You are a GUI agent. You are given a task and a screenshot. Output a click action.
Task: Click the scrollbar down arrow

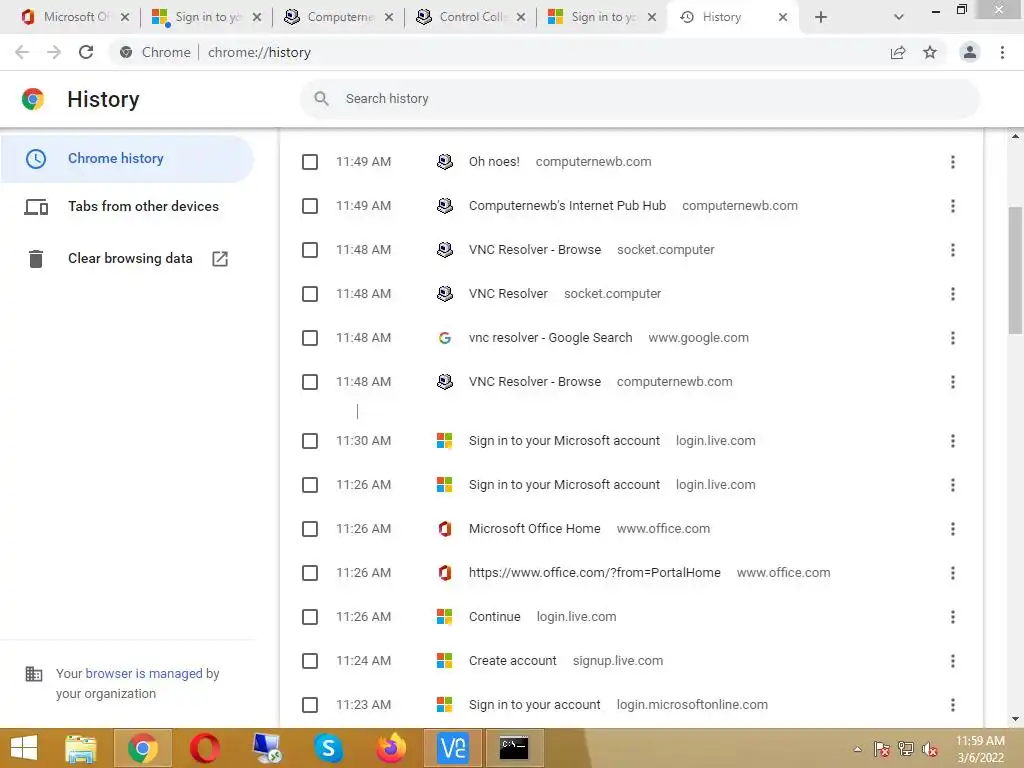click(x=1015, y=719)
